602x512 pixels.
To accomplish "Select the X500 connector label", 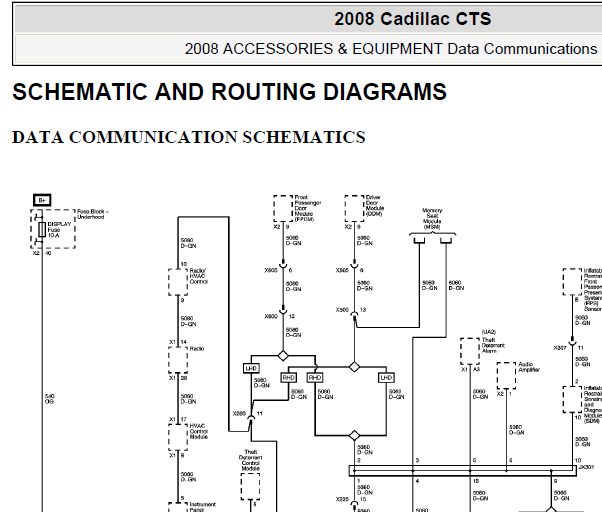I will (x=342, y=310).
